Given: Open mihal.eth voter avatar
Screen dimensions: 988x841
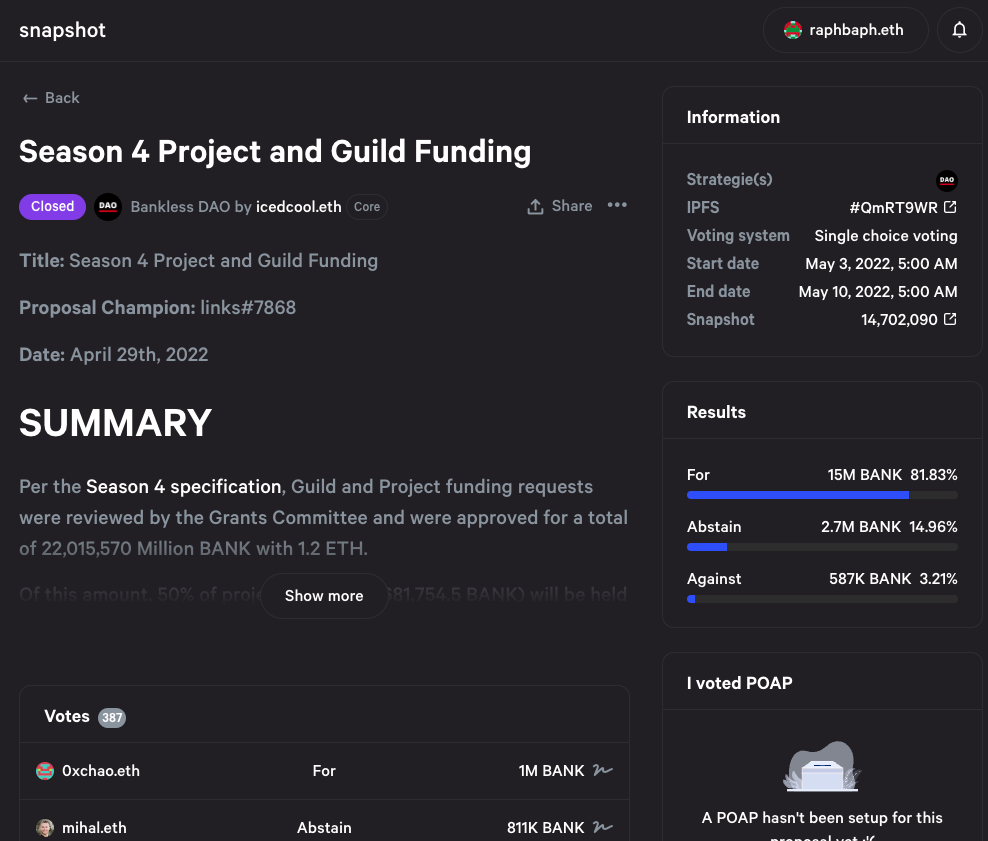Looking at the screenshot, I should pyautogui.click(x=45, y=828).
